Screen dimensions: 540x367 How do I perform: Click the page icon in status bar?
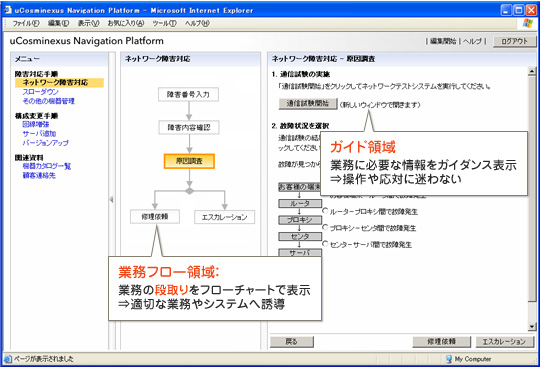click(8, 359)
